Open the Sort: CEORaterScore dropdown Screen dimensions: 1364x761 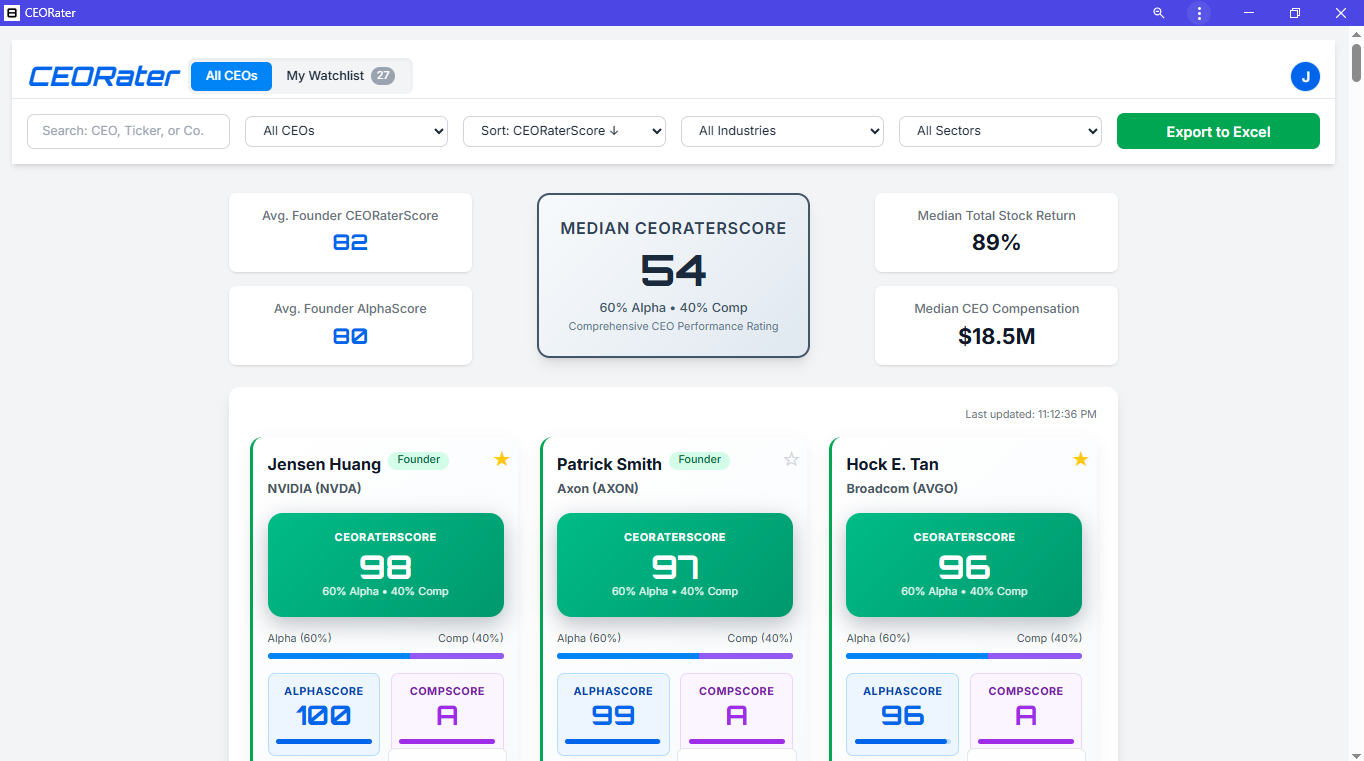564,131
